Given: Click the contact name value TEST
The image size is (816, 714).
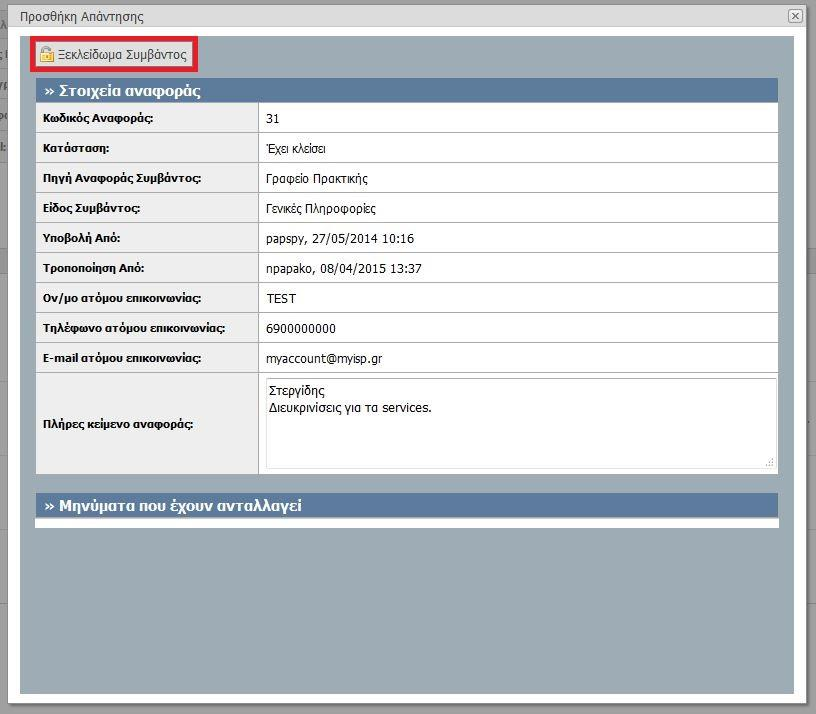Looking at the screenshot, I should [x=281, y=299].
